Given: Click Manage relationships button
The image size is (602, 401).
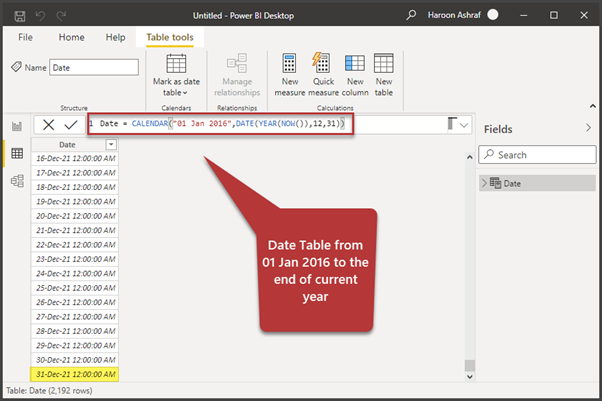Looking at the screenshot, I should (x=237, y=75).
